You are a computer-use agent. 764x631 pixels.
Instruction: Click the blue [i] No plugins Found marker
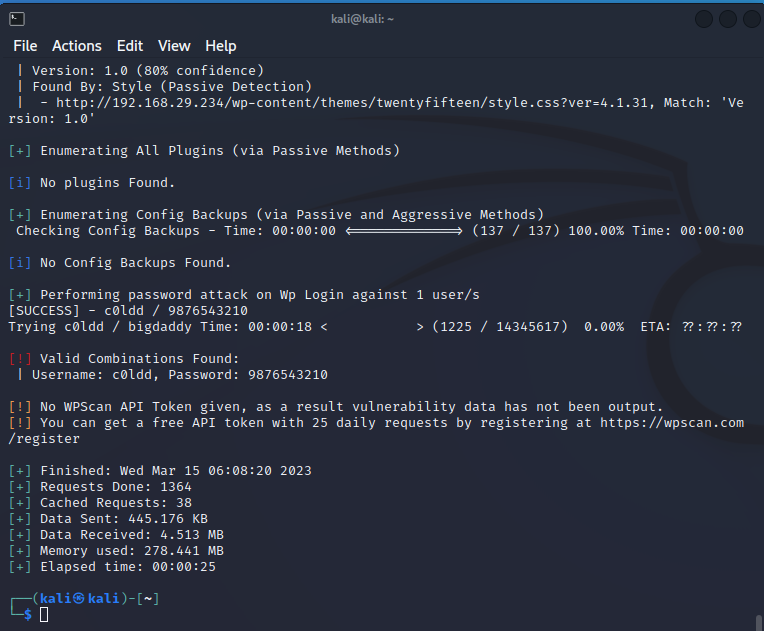point(20,183)
